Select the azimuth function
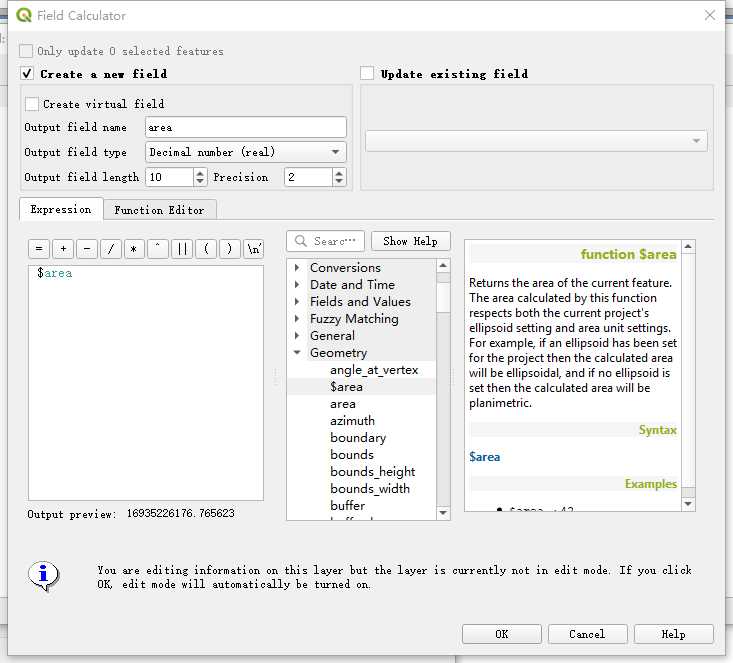 [352, 421]
